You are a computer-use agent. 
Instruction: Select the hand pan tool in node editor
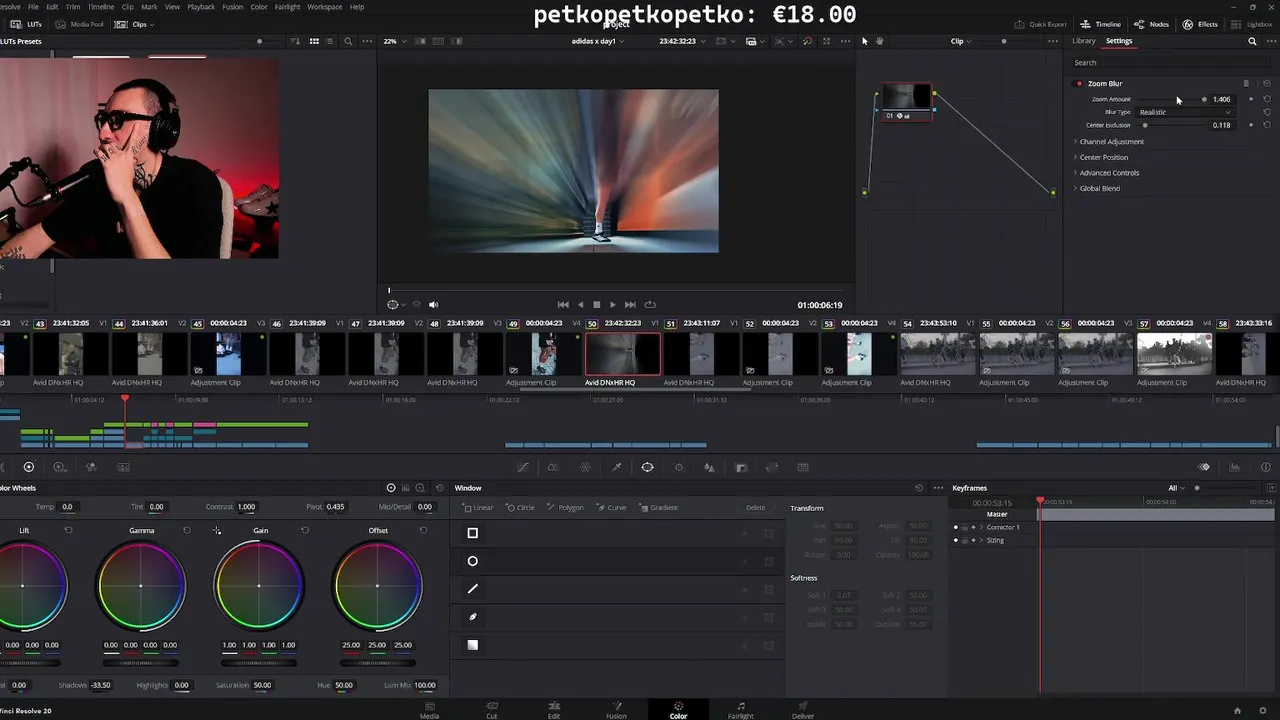point(879,41)
